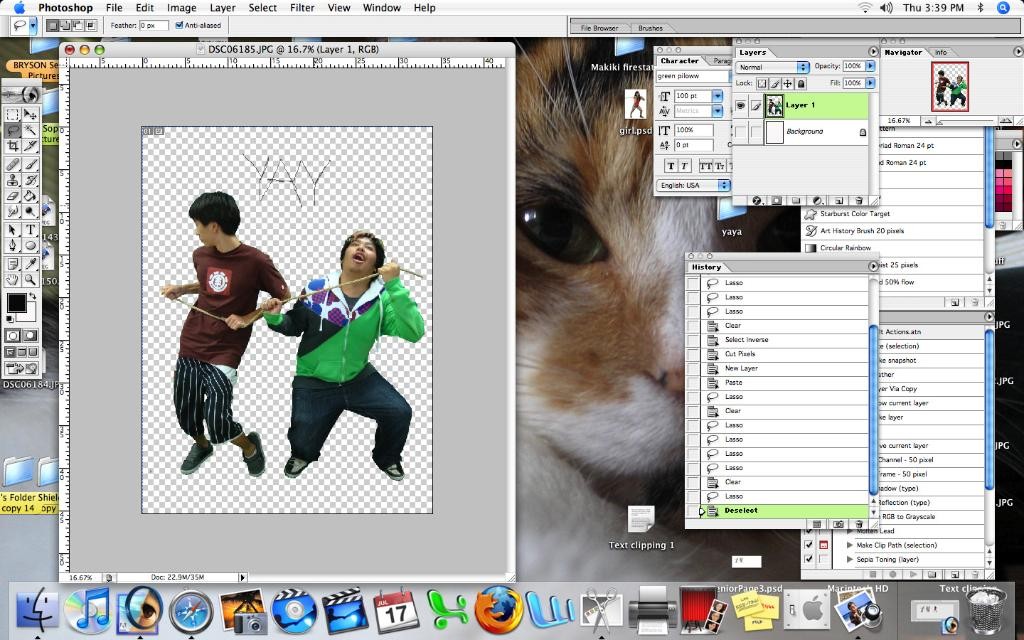Hide Layer 1 with its eye icon

741,106
